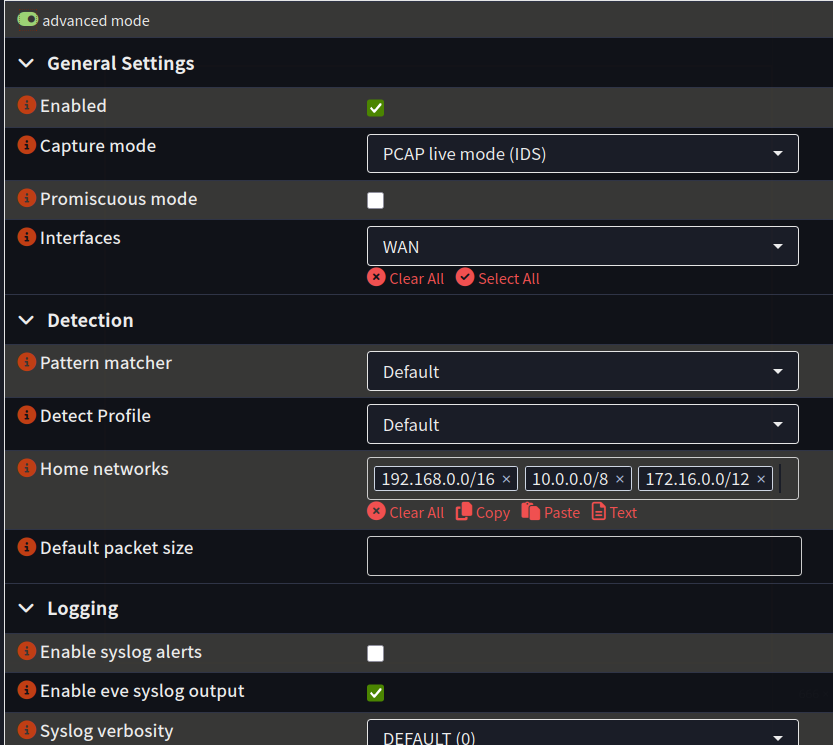Viewport: 833px width, 745px height.
Task: Show help info for Home networks
Action: pos(27,468)
